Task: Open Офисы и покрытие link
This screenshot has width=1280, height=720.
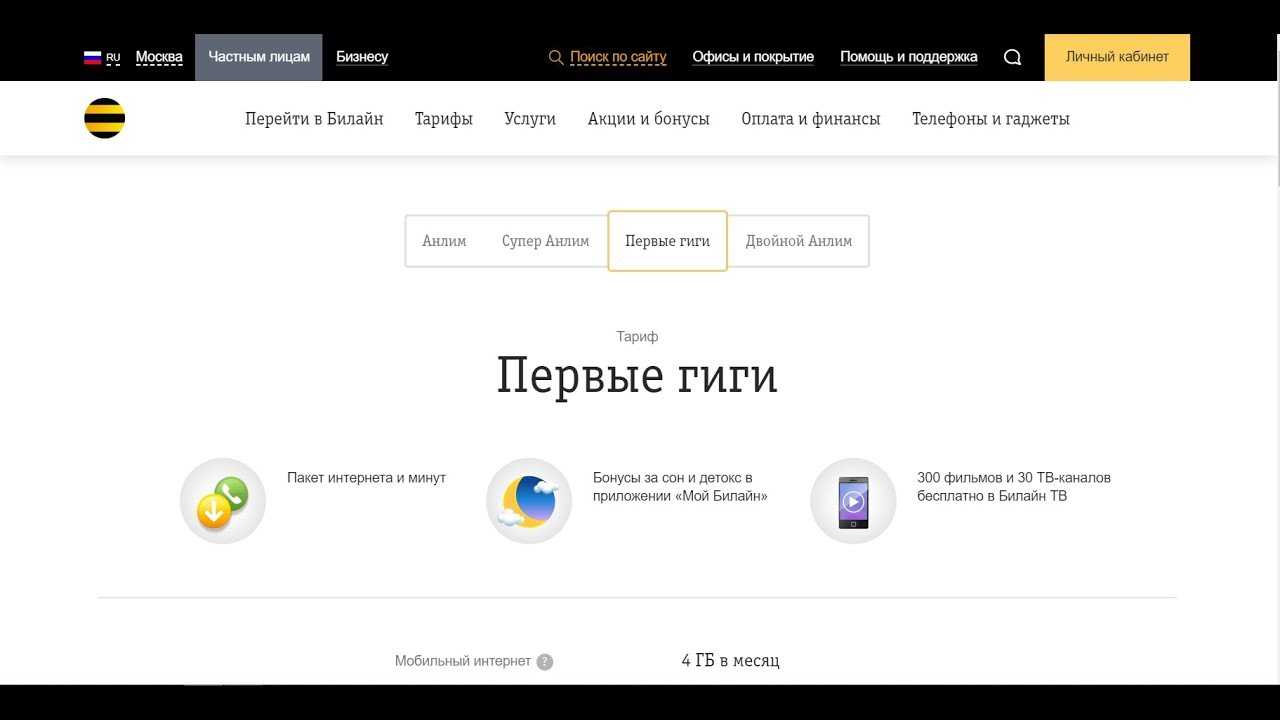Action: (752, 57)
